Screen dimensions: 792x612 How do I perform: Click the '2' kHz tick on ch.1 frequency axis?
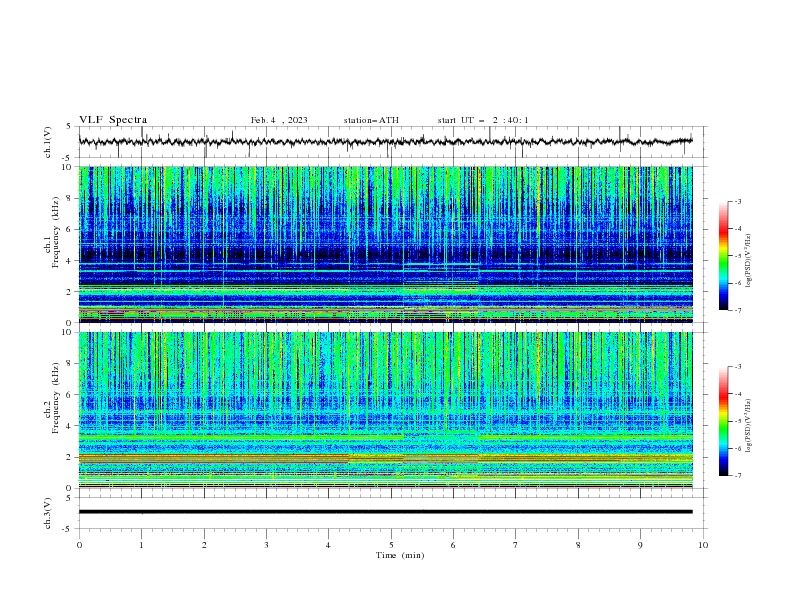click(x=71, y=292)
